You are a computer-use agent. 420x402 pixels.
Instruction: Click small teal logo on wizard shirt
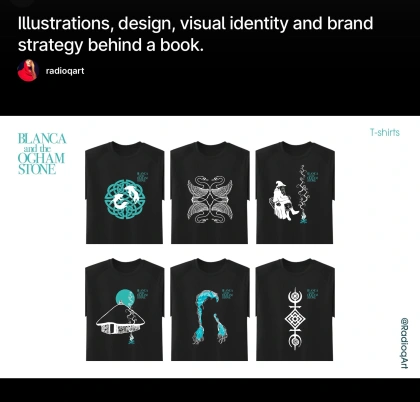point(313,177)
